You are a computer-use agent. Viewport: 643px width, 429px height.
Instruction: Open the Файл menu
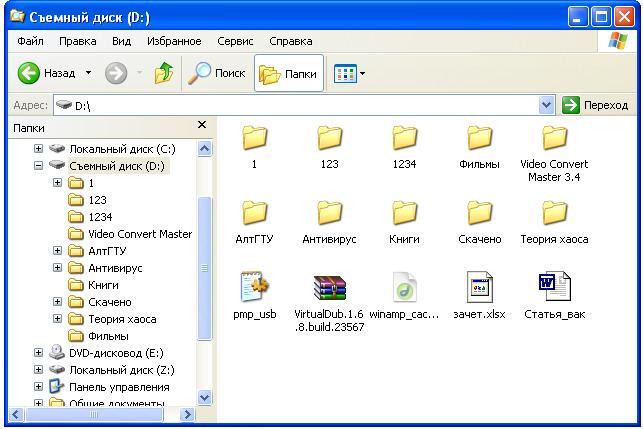30,41
